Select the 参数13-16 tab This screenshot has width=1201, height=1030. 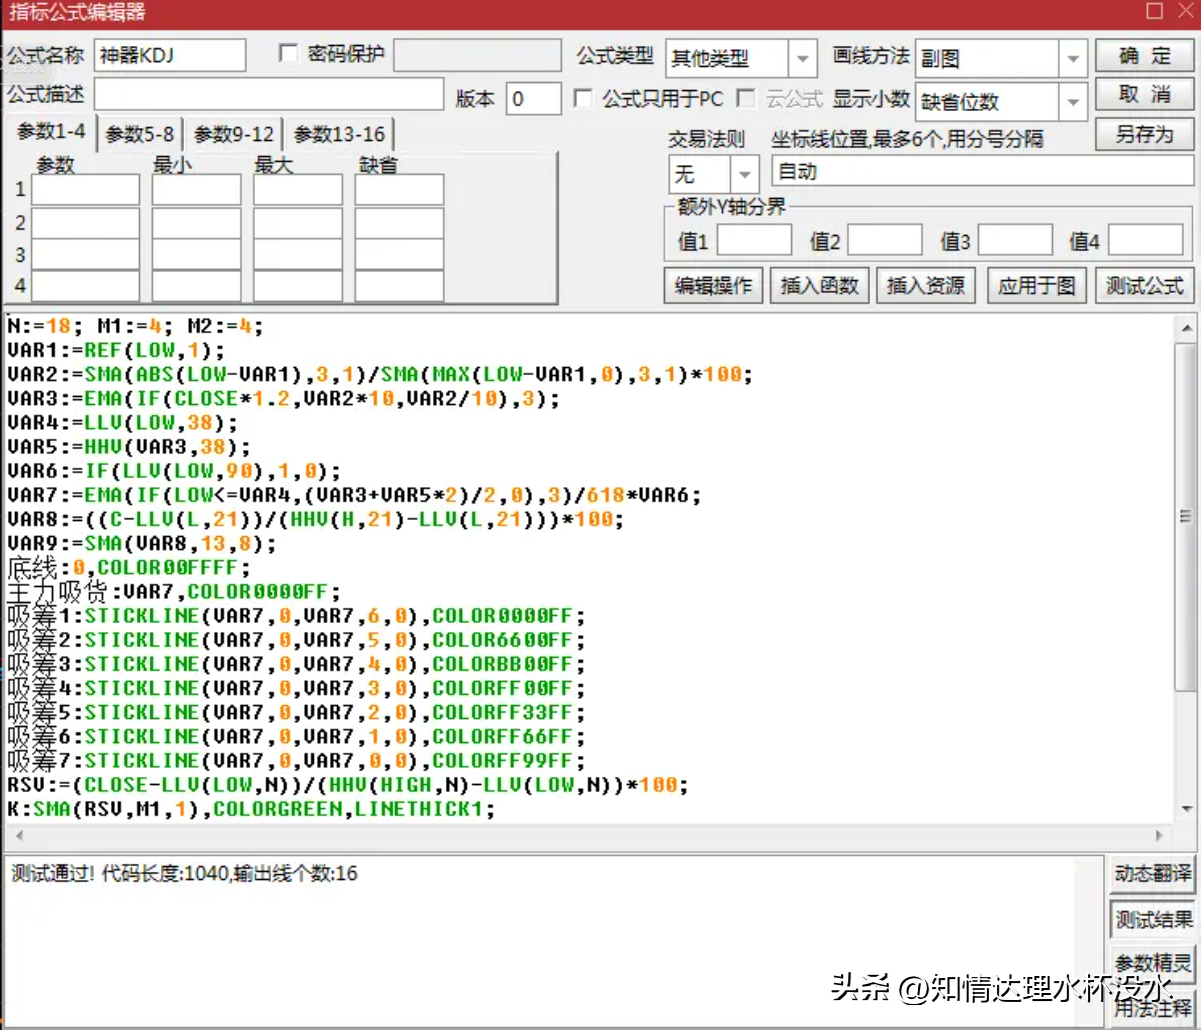point(339,134)
